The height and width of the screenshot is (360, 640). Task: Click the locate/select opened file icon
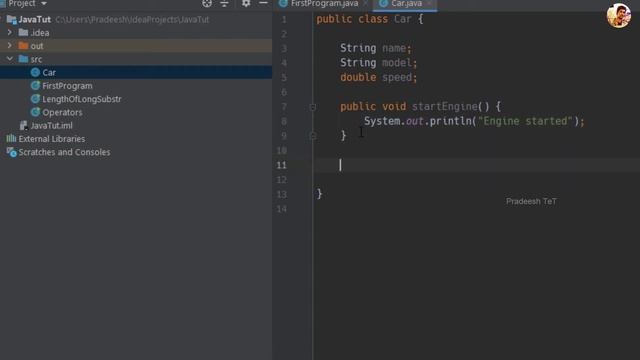coord(207,3)
